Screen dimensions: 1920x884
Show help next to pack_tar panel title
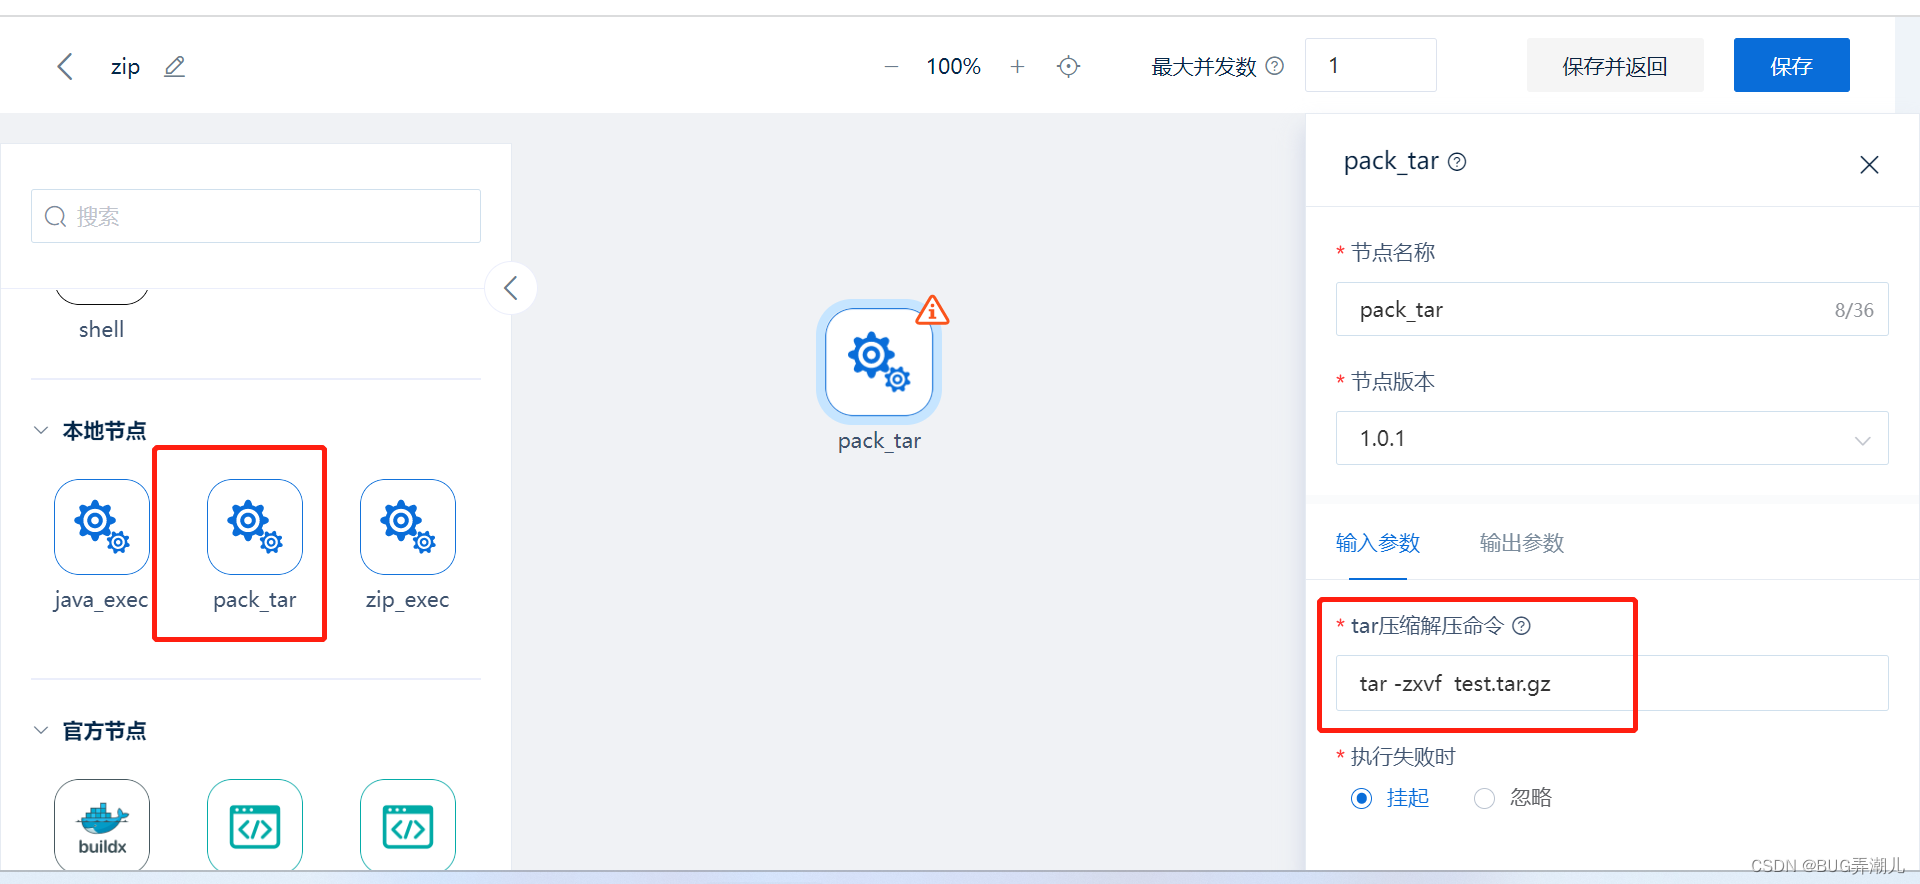(1457, 162)
